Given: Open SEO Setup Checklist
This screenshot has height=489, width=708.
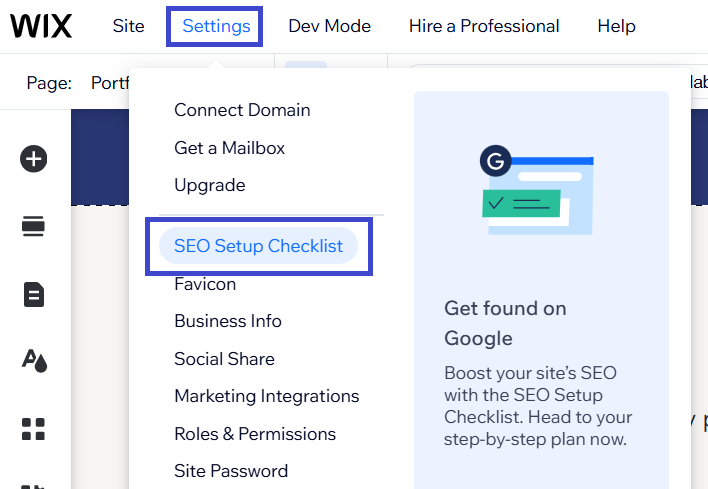Looking at the screenshot, I should coord(258,246).
